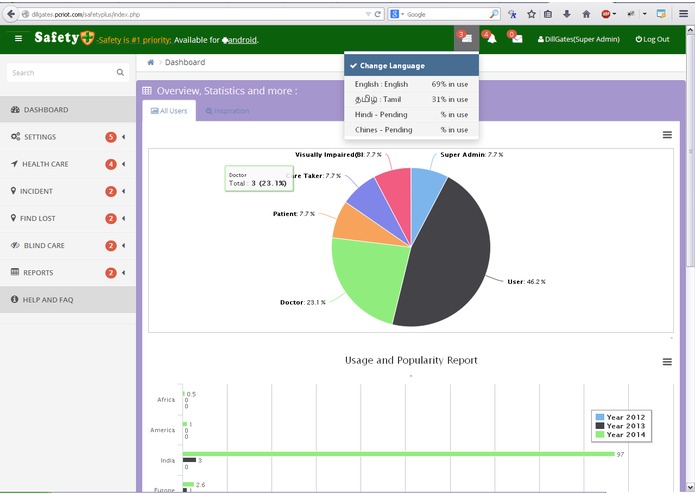Click the pink Visually Impaired pie slice
The height and width of the screenshot is (494, 695).
397,195
